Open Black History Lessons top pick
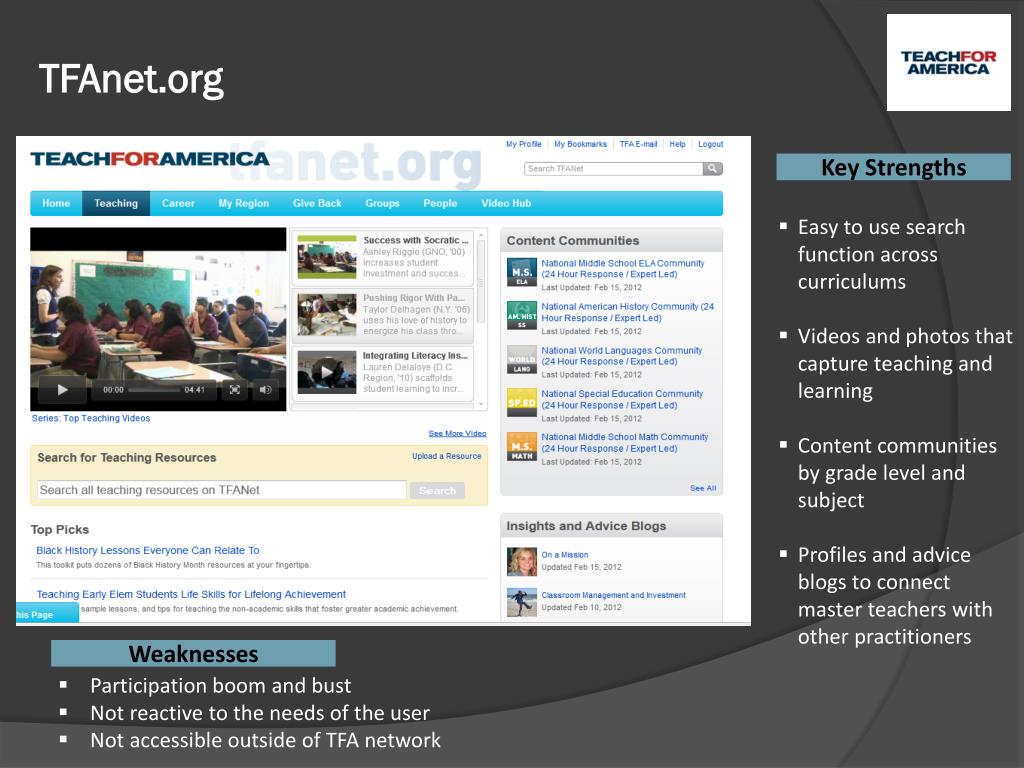1024x768 pixels. click(x=148, y=551)
